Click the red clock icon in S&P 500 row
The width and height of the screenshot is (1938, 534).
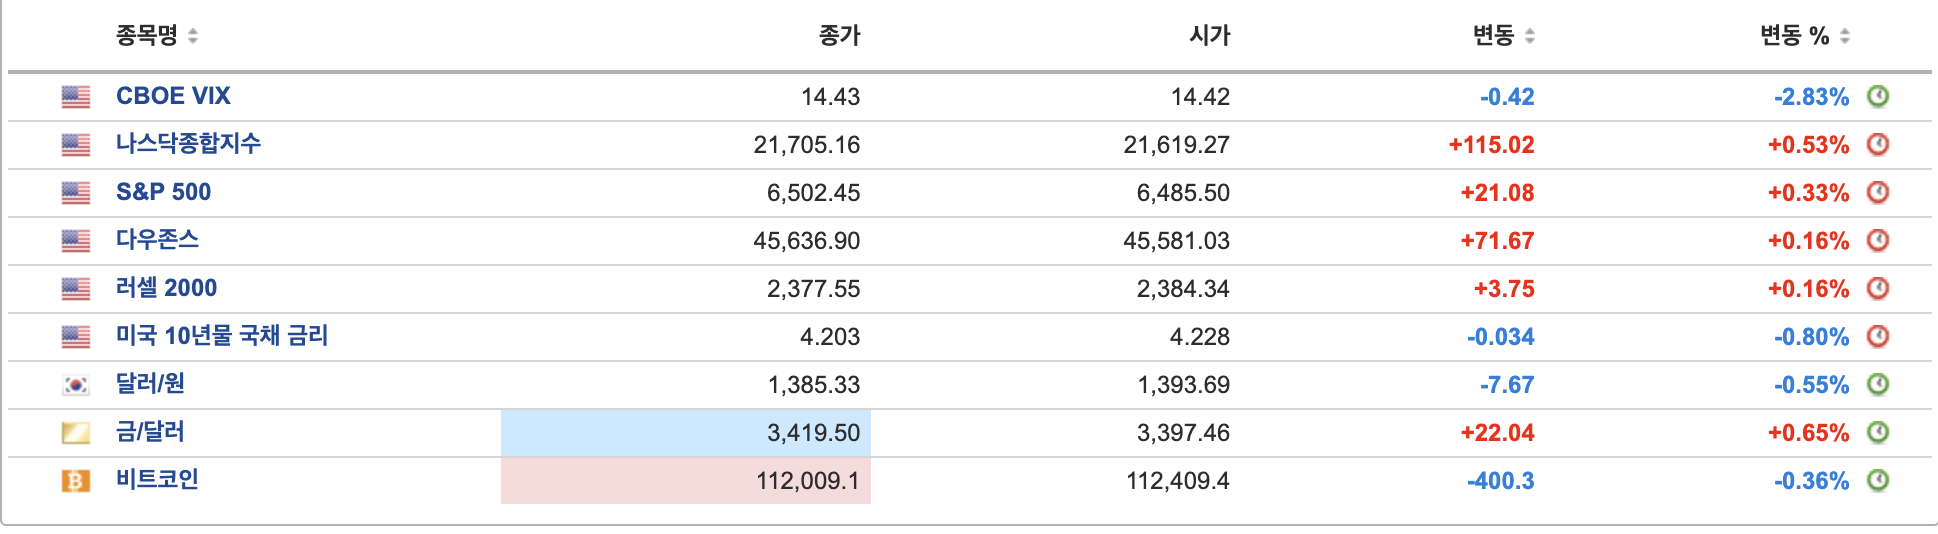pos(1878,192)
